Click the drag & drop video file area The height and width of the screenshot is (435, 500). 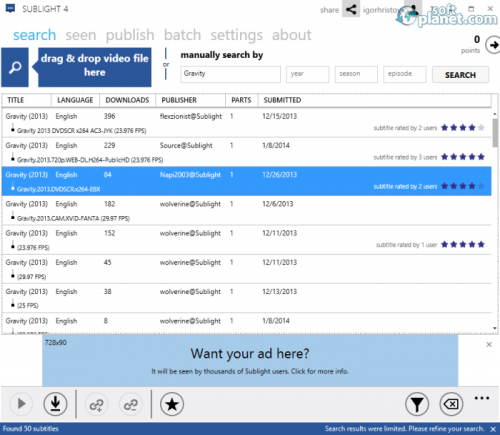[95, 67]
